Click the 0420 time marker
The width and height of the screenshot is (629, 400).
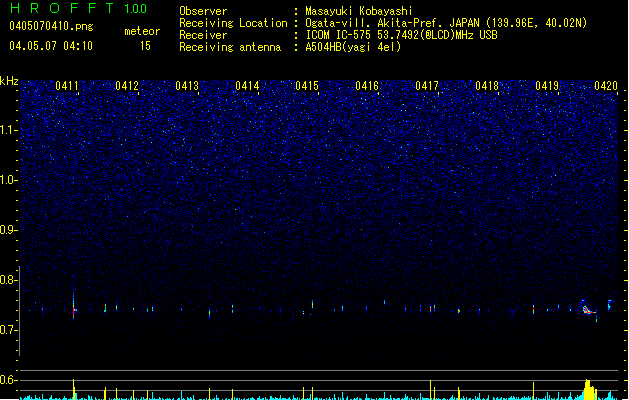606,86
